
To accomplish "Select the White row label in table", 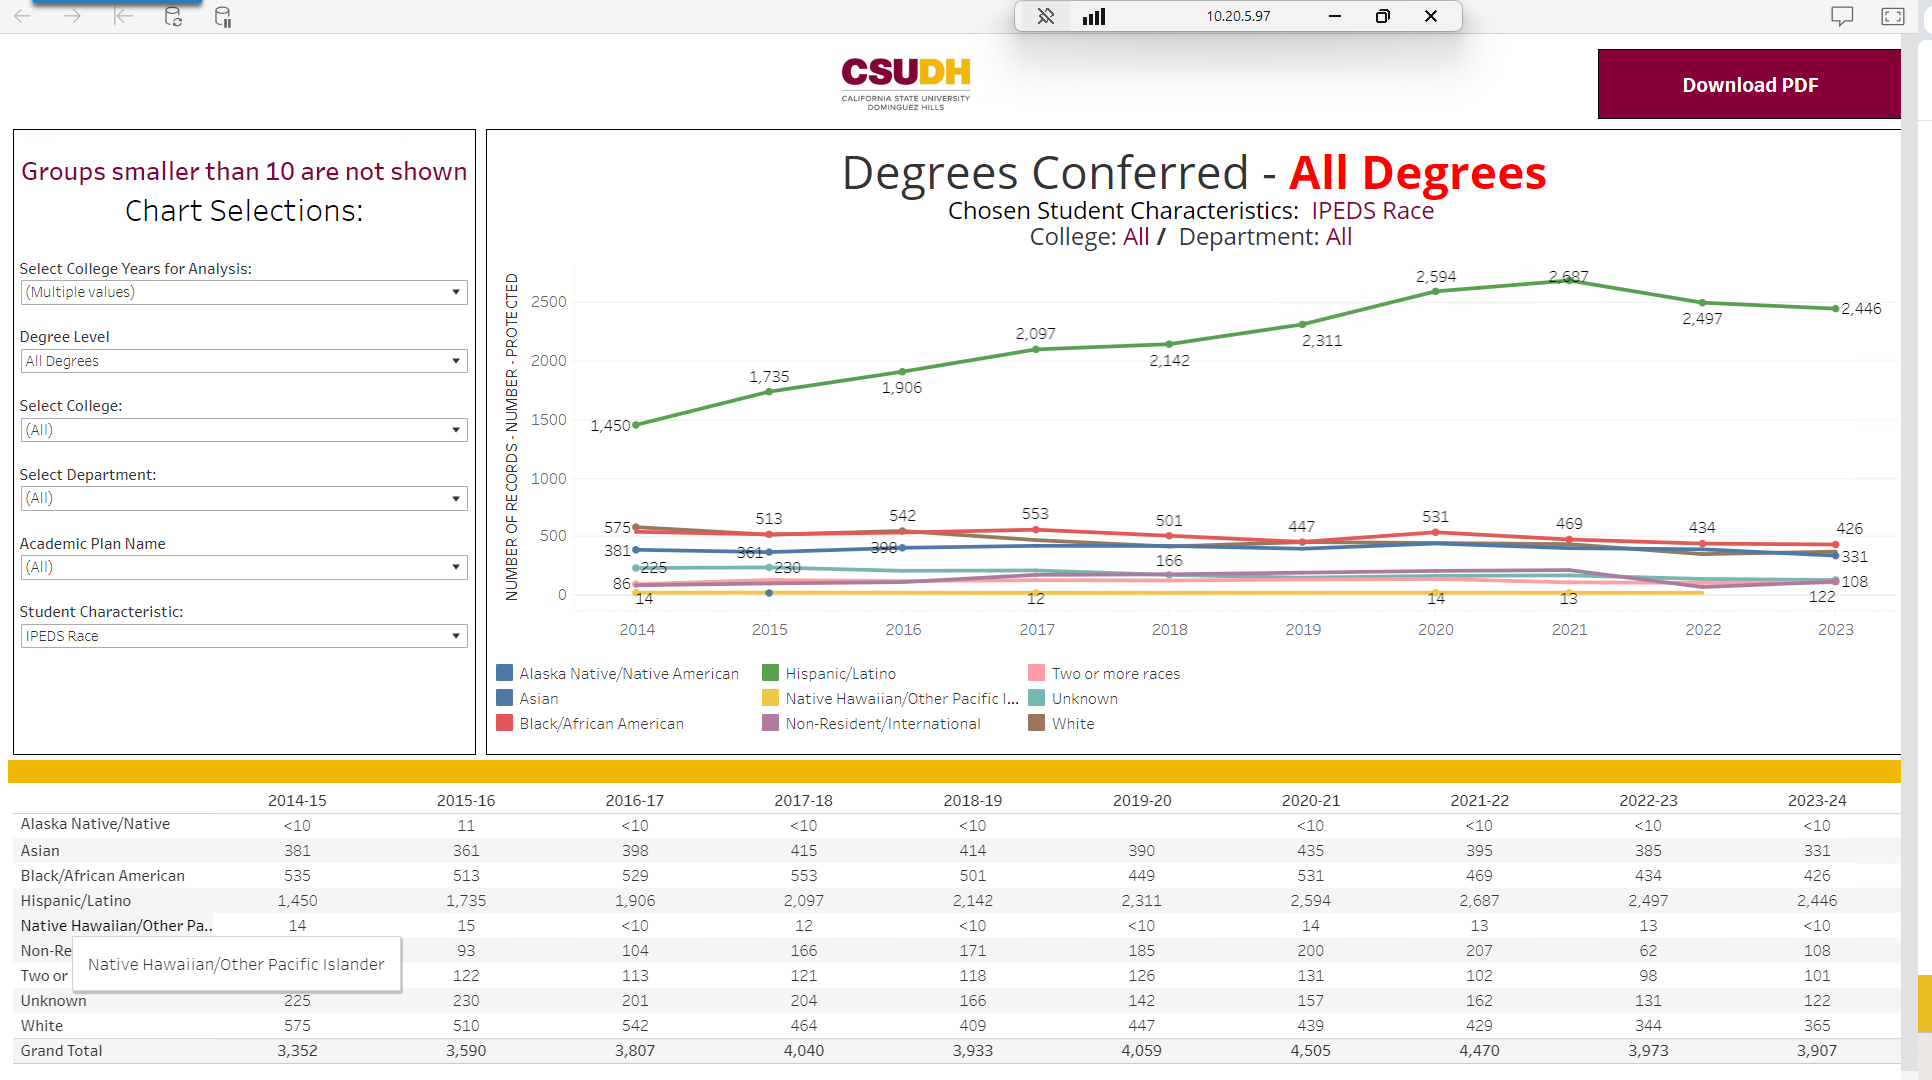I will click(42, 1025).
